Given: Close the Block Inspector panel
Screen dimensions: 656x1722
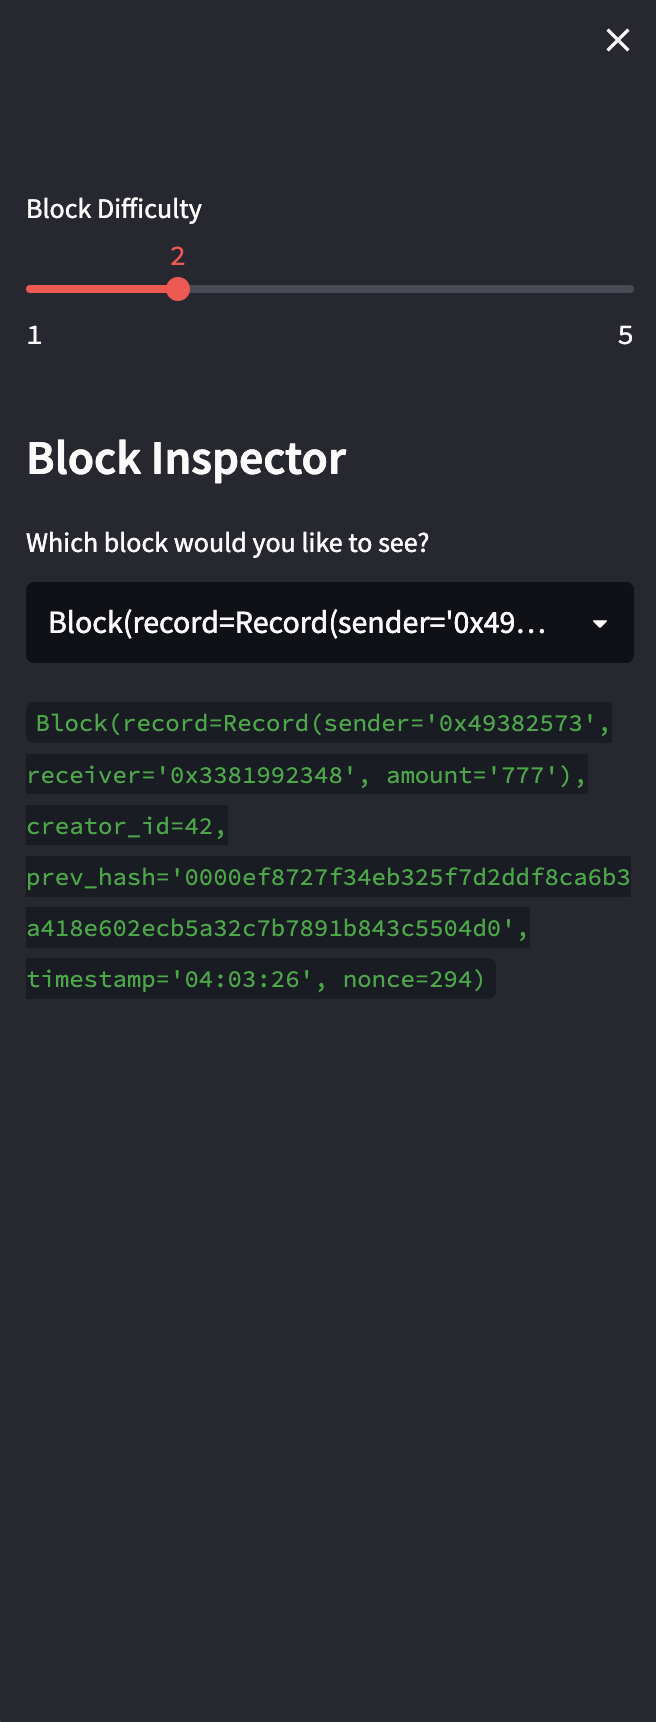Looking at the screenshot, I should [618, 40].
